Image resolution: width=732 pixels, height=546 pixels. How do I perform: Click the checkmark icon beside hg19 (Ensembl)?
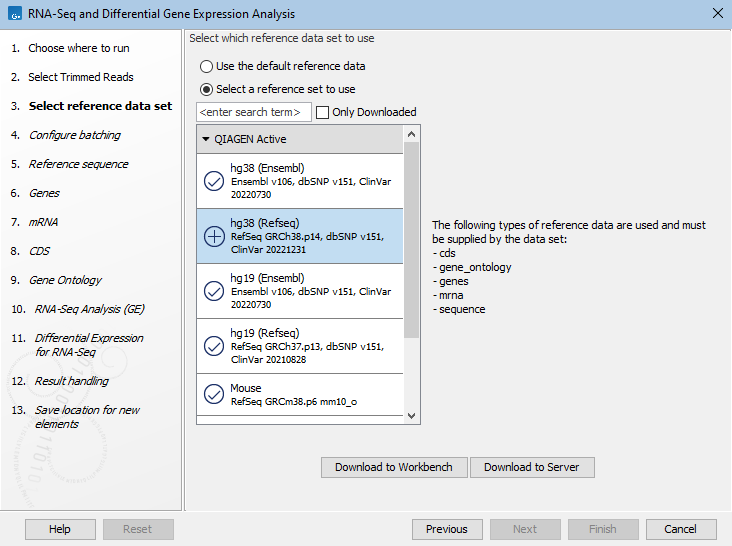tap(214, 291)
